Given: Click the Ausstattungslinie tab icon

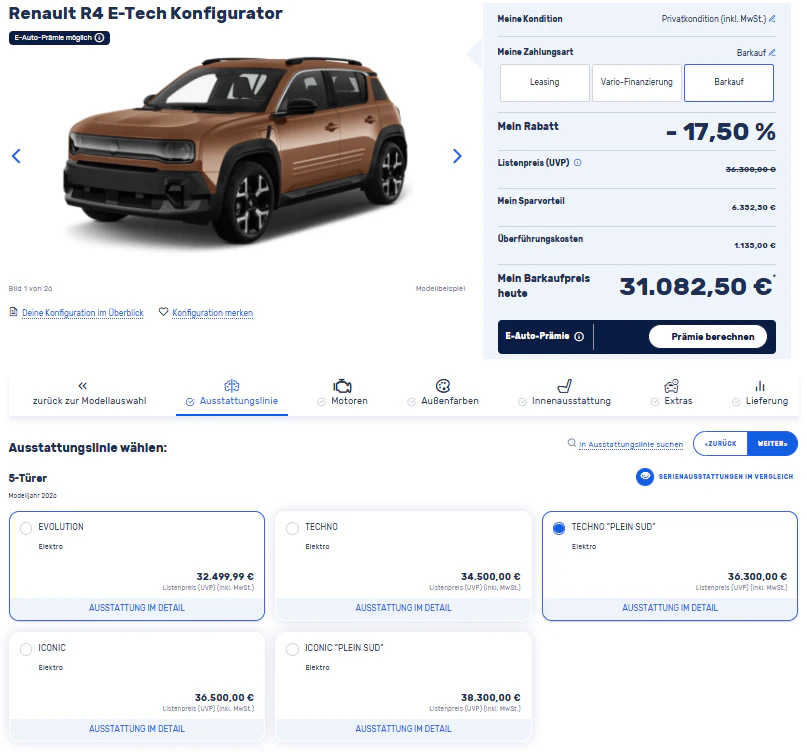Looking at the screenshot, I should [x=232, y=386].
